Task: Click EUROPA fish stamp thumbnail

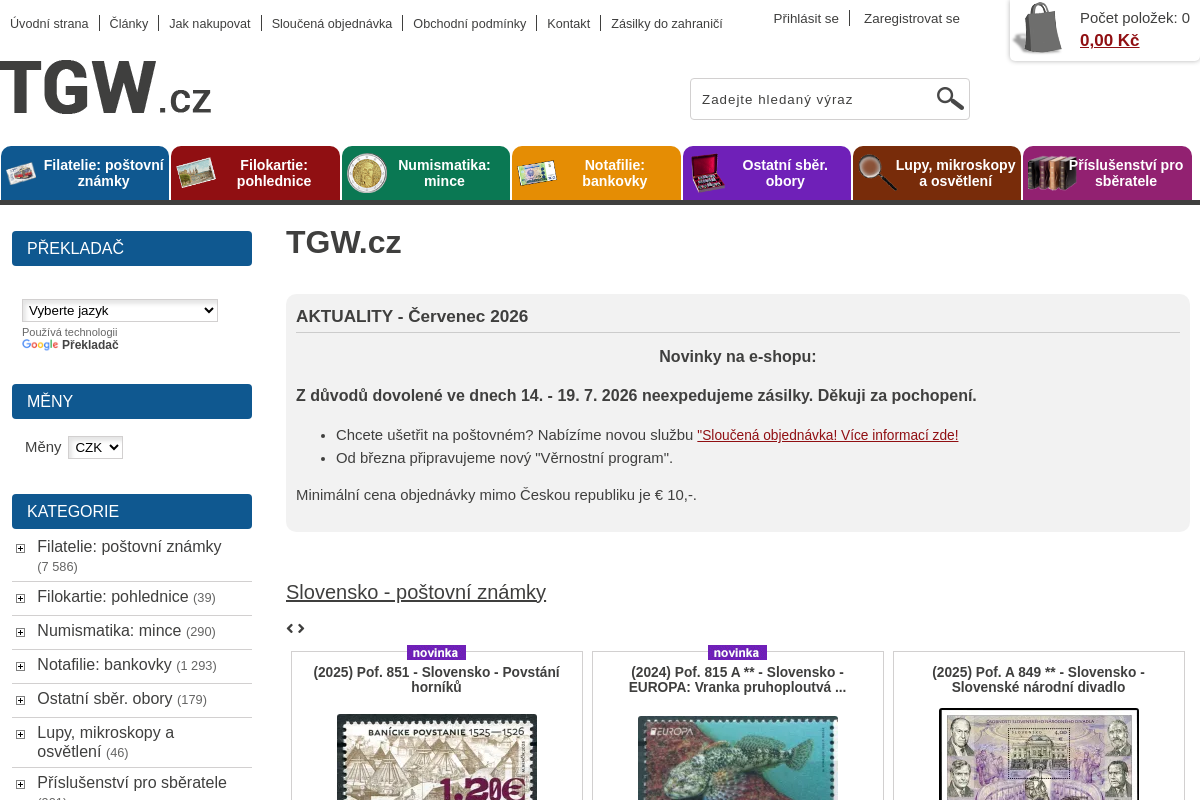Action: (738, 758)
